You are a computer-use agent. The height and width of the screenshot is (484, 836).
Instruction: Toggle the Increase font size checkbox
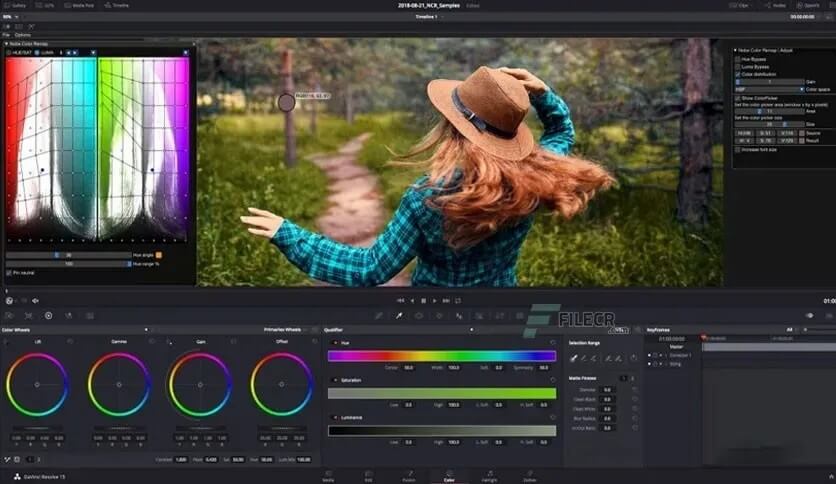(738, 150)
